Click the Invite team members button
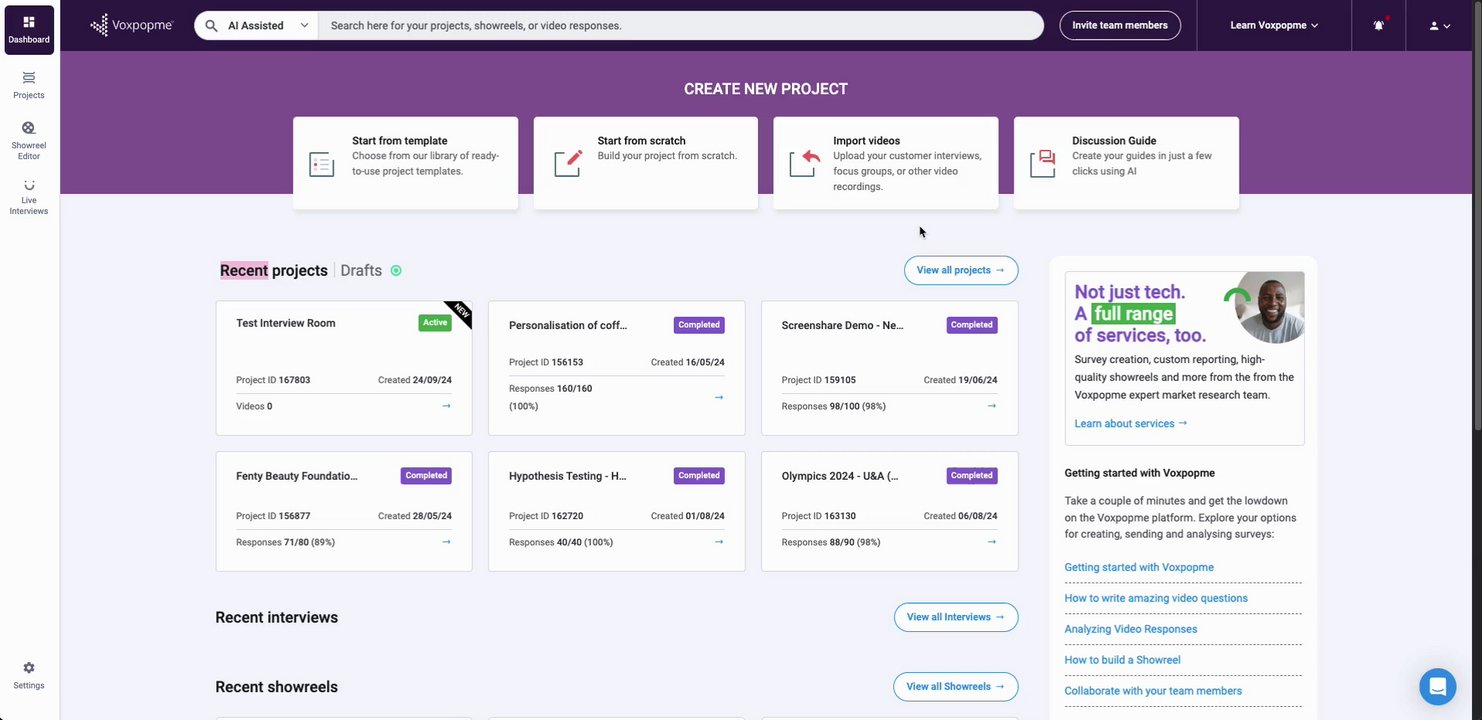This screenshot has width=1482, height=720. (x=1120, y=26)
